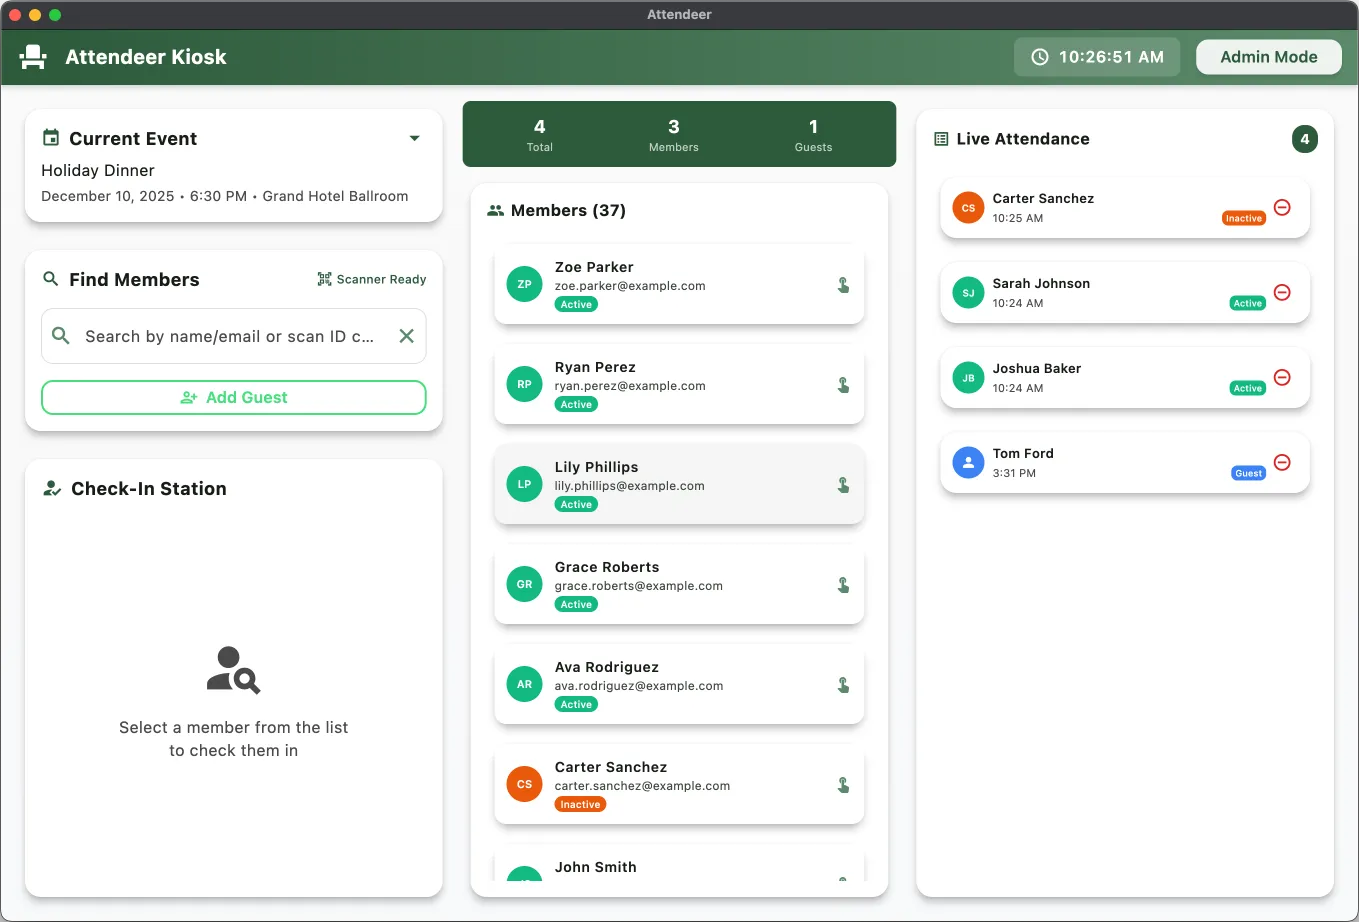
Task: Remove Joshua Baker using the minus icon
Action: (1282, 377)
